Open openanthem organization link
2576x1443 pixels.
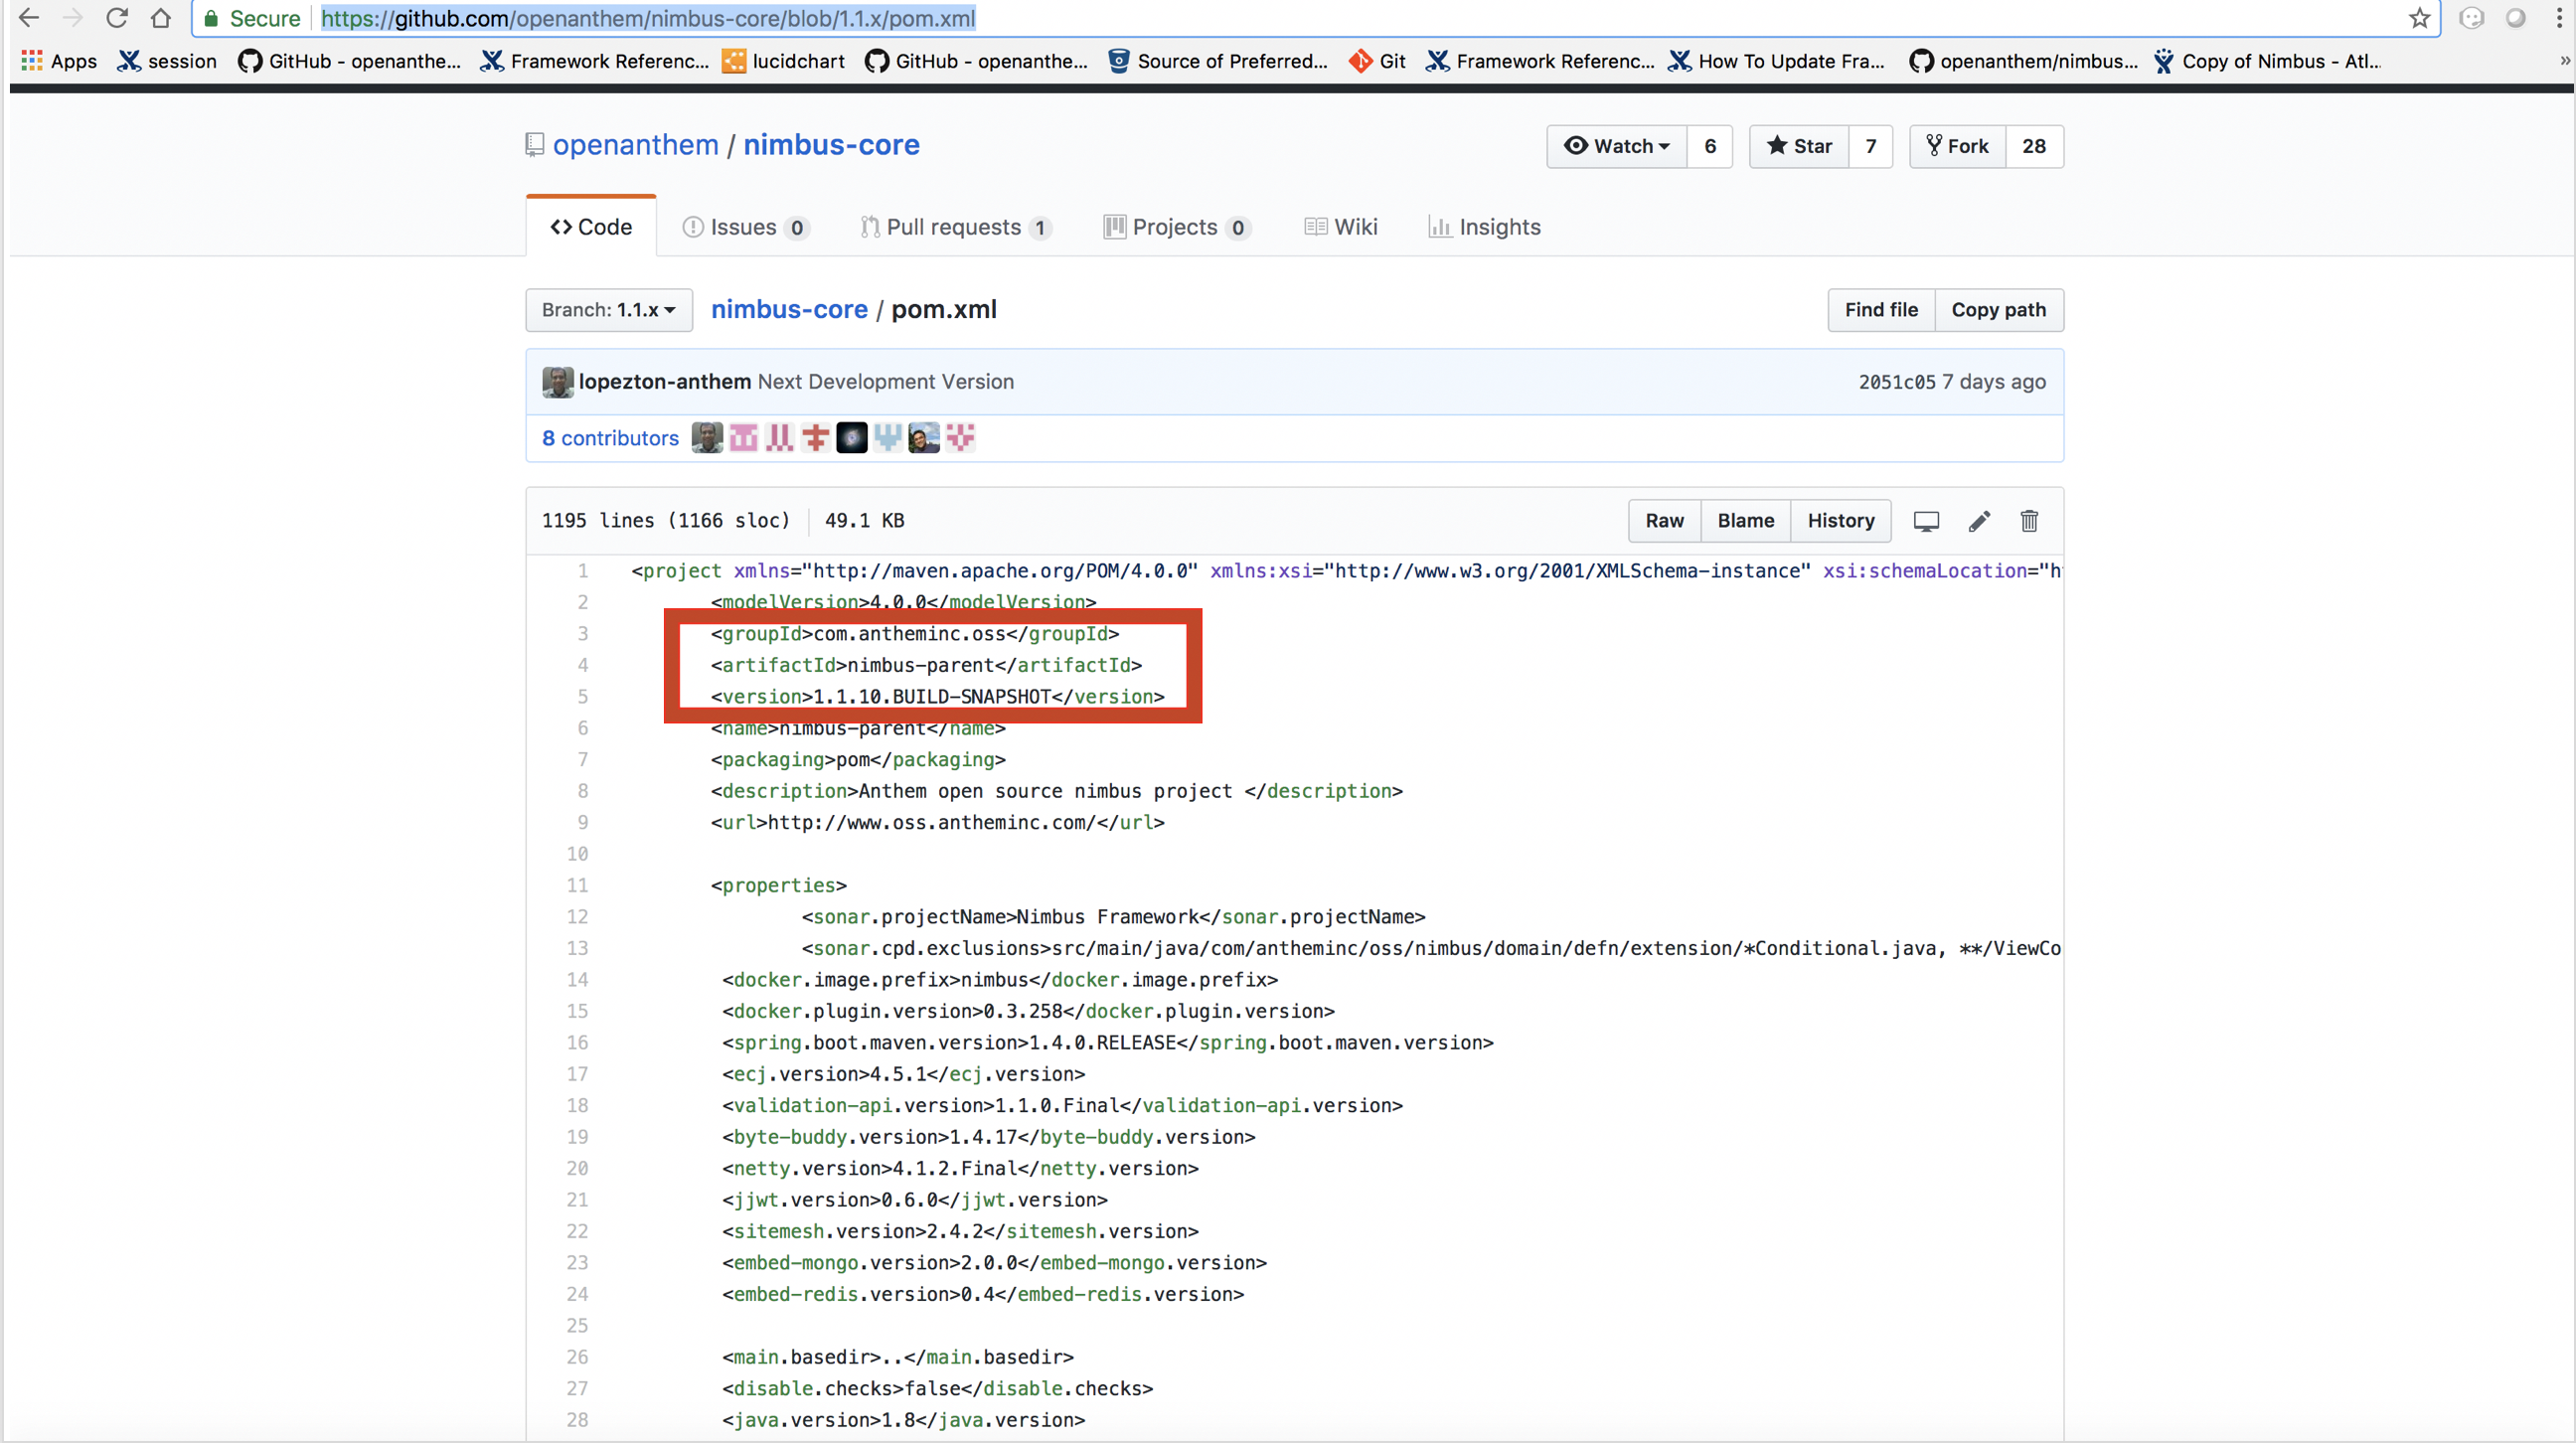pyautogui.click(x=636, y=145)
